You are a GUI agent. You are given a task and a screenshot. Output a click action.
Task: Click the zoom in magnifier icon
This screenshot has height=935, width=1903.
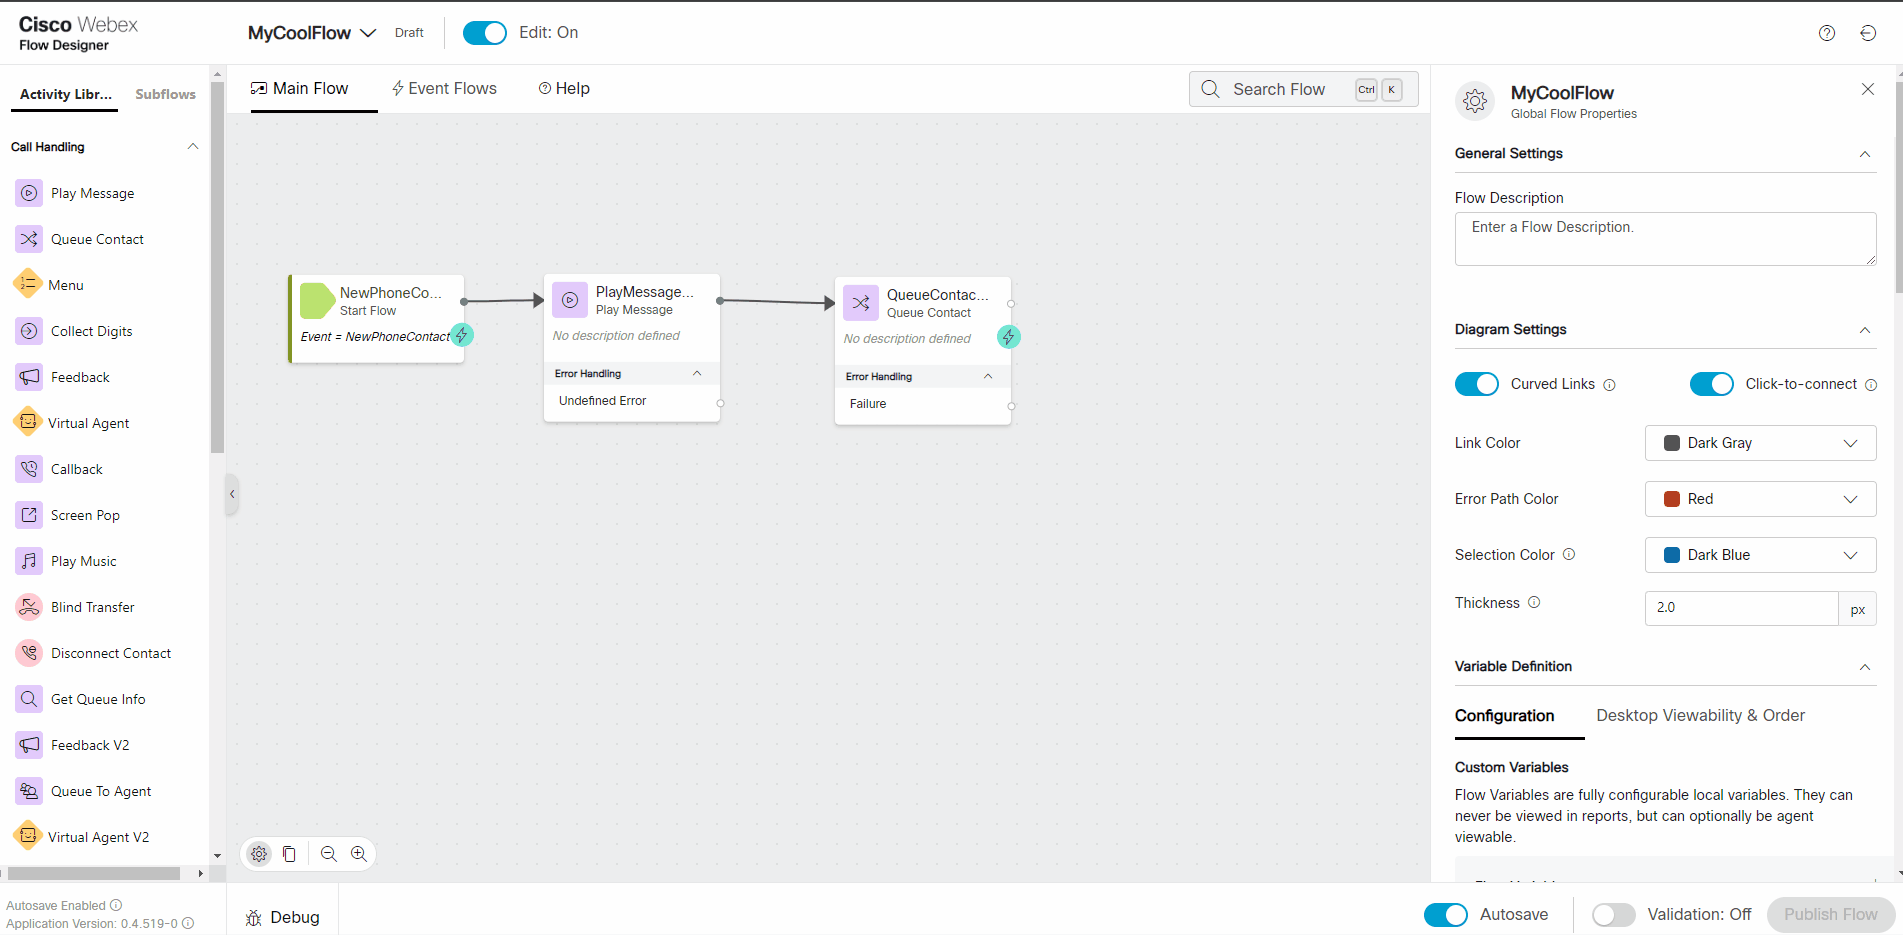359,854
